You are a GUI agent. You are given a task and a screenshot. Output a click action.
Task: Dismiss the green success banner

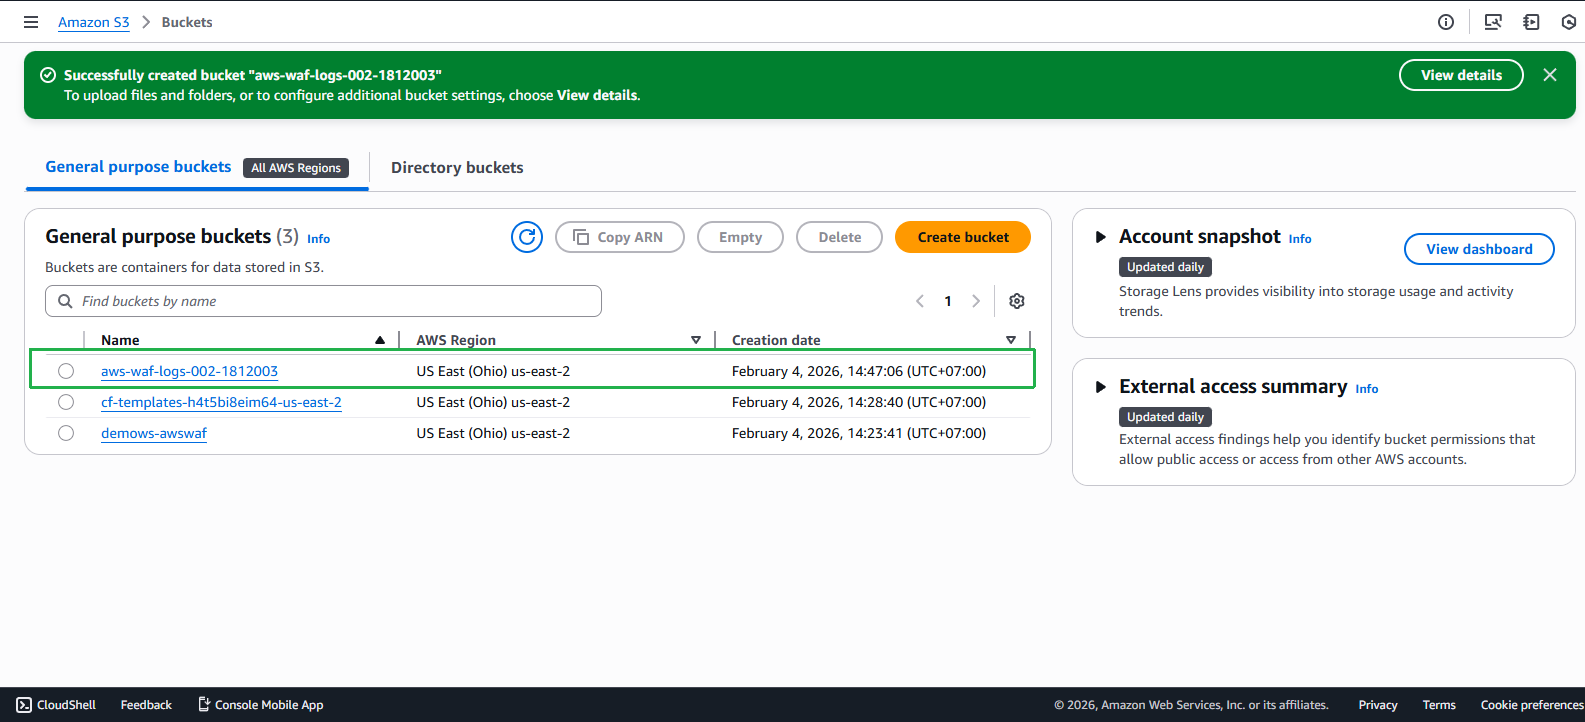click(x=1550, y=75)
